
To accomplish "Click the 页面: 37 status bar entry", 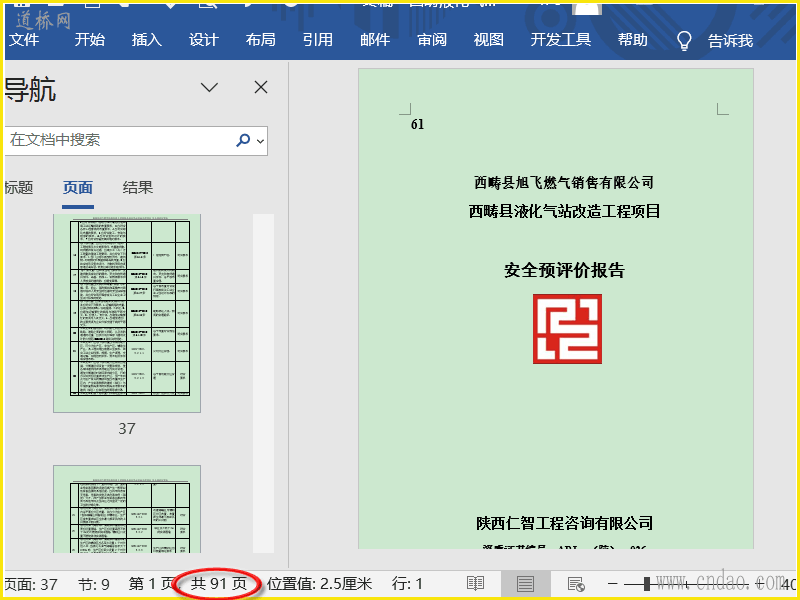I will coord(31,584).
